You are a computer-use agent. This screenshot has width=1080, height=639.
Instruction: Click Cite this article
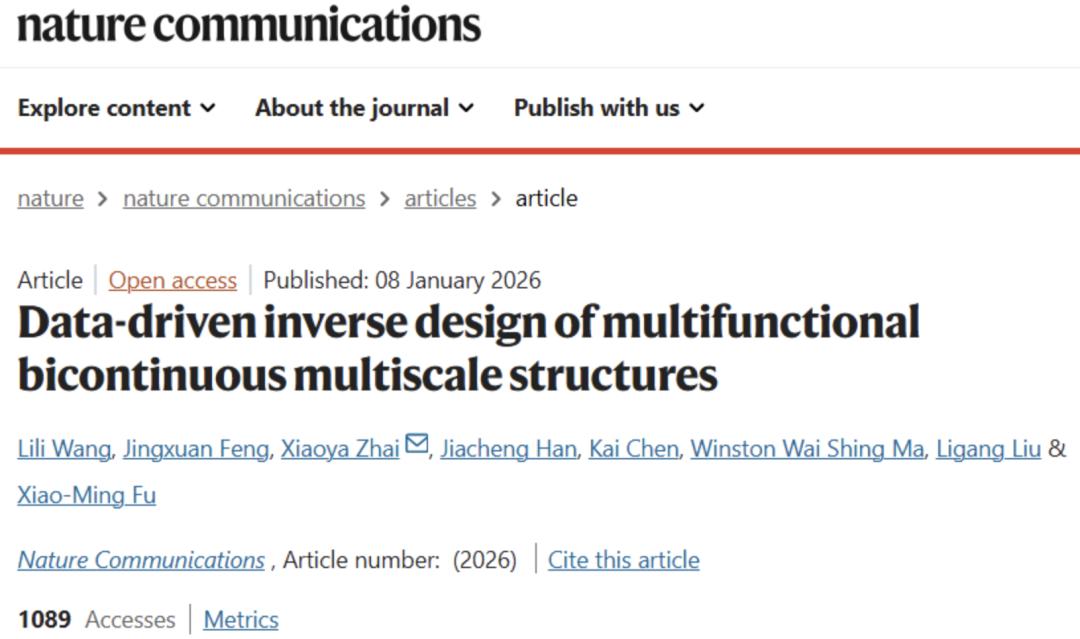623,560
